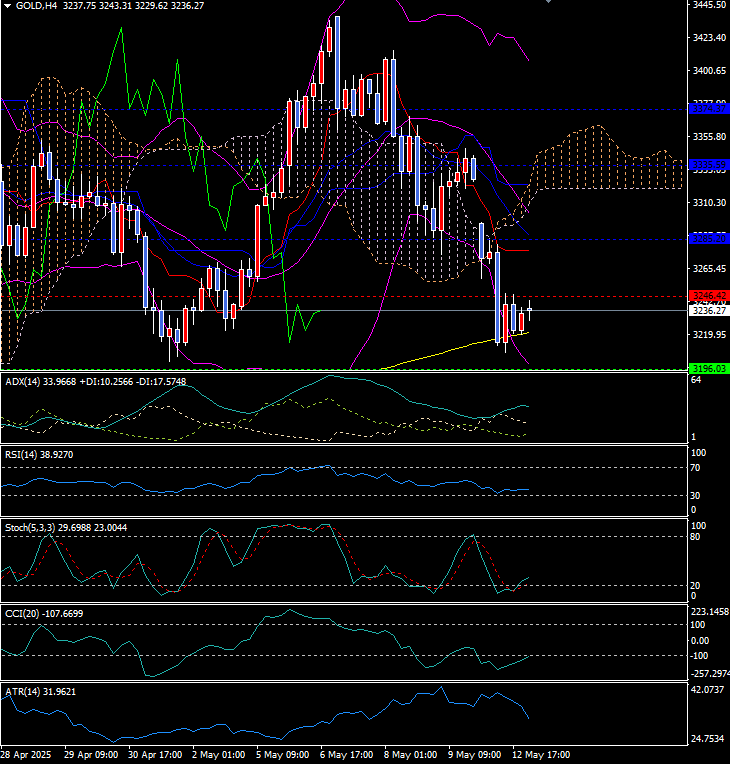Click the 42.0737 value on ATR scale
Image resolution: width=730 pixels, height=764 pixels.
pyautogui.click(x=708, y=690)
